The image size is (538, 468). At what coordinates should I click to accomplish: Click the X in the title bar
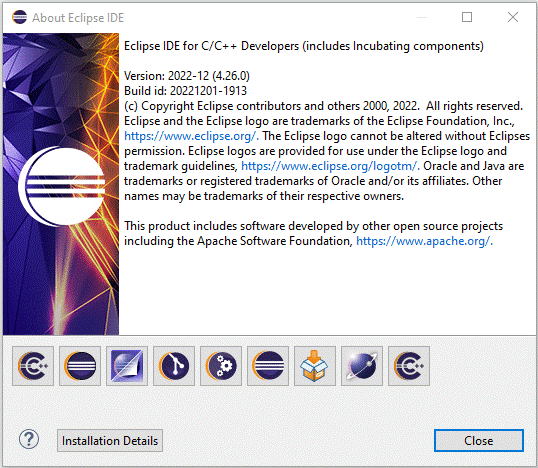513,17
